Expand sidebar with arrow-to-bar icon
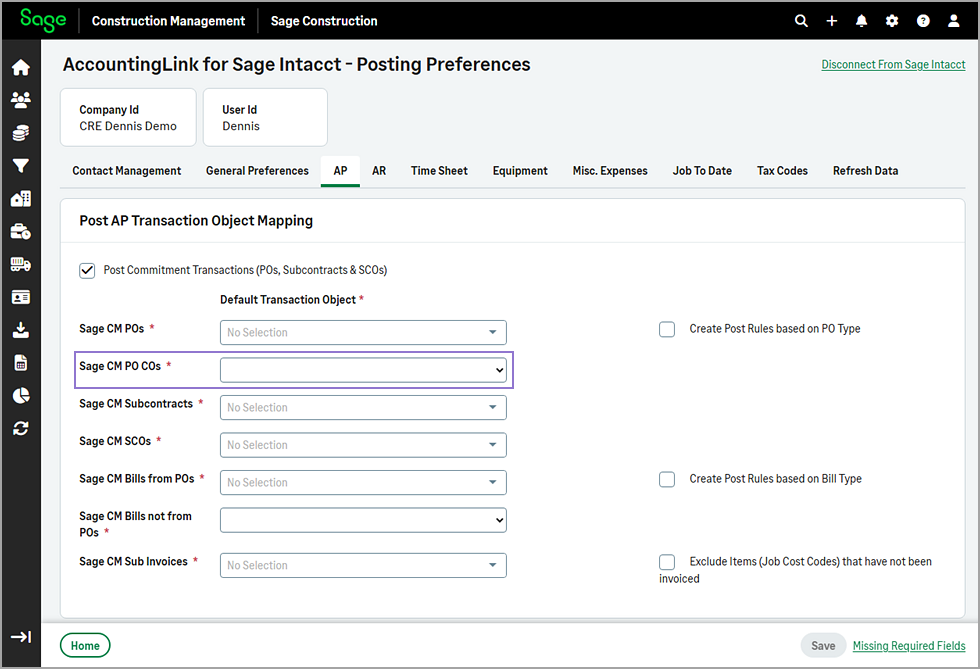This screenshot has height=669, width=980. click(x=21, y=637)
